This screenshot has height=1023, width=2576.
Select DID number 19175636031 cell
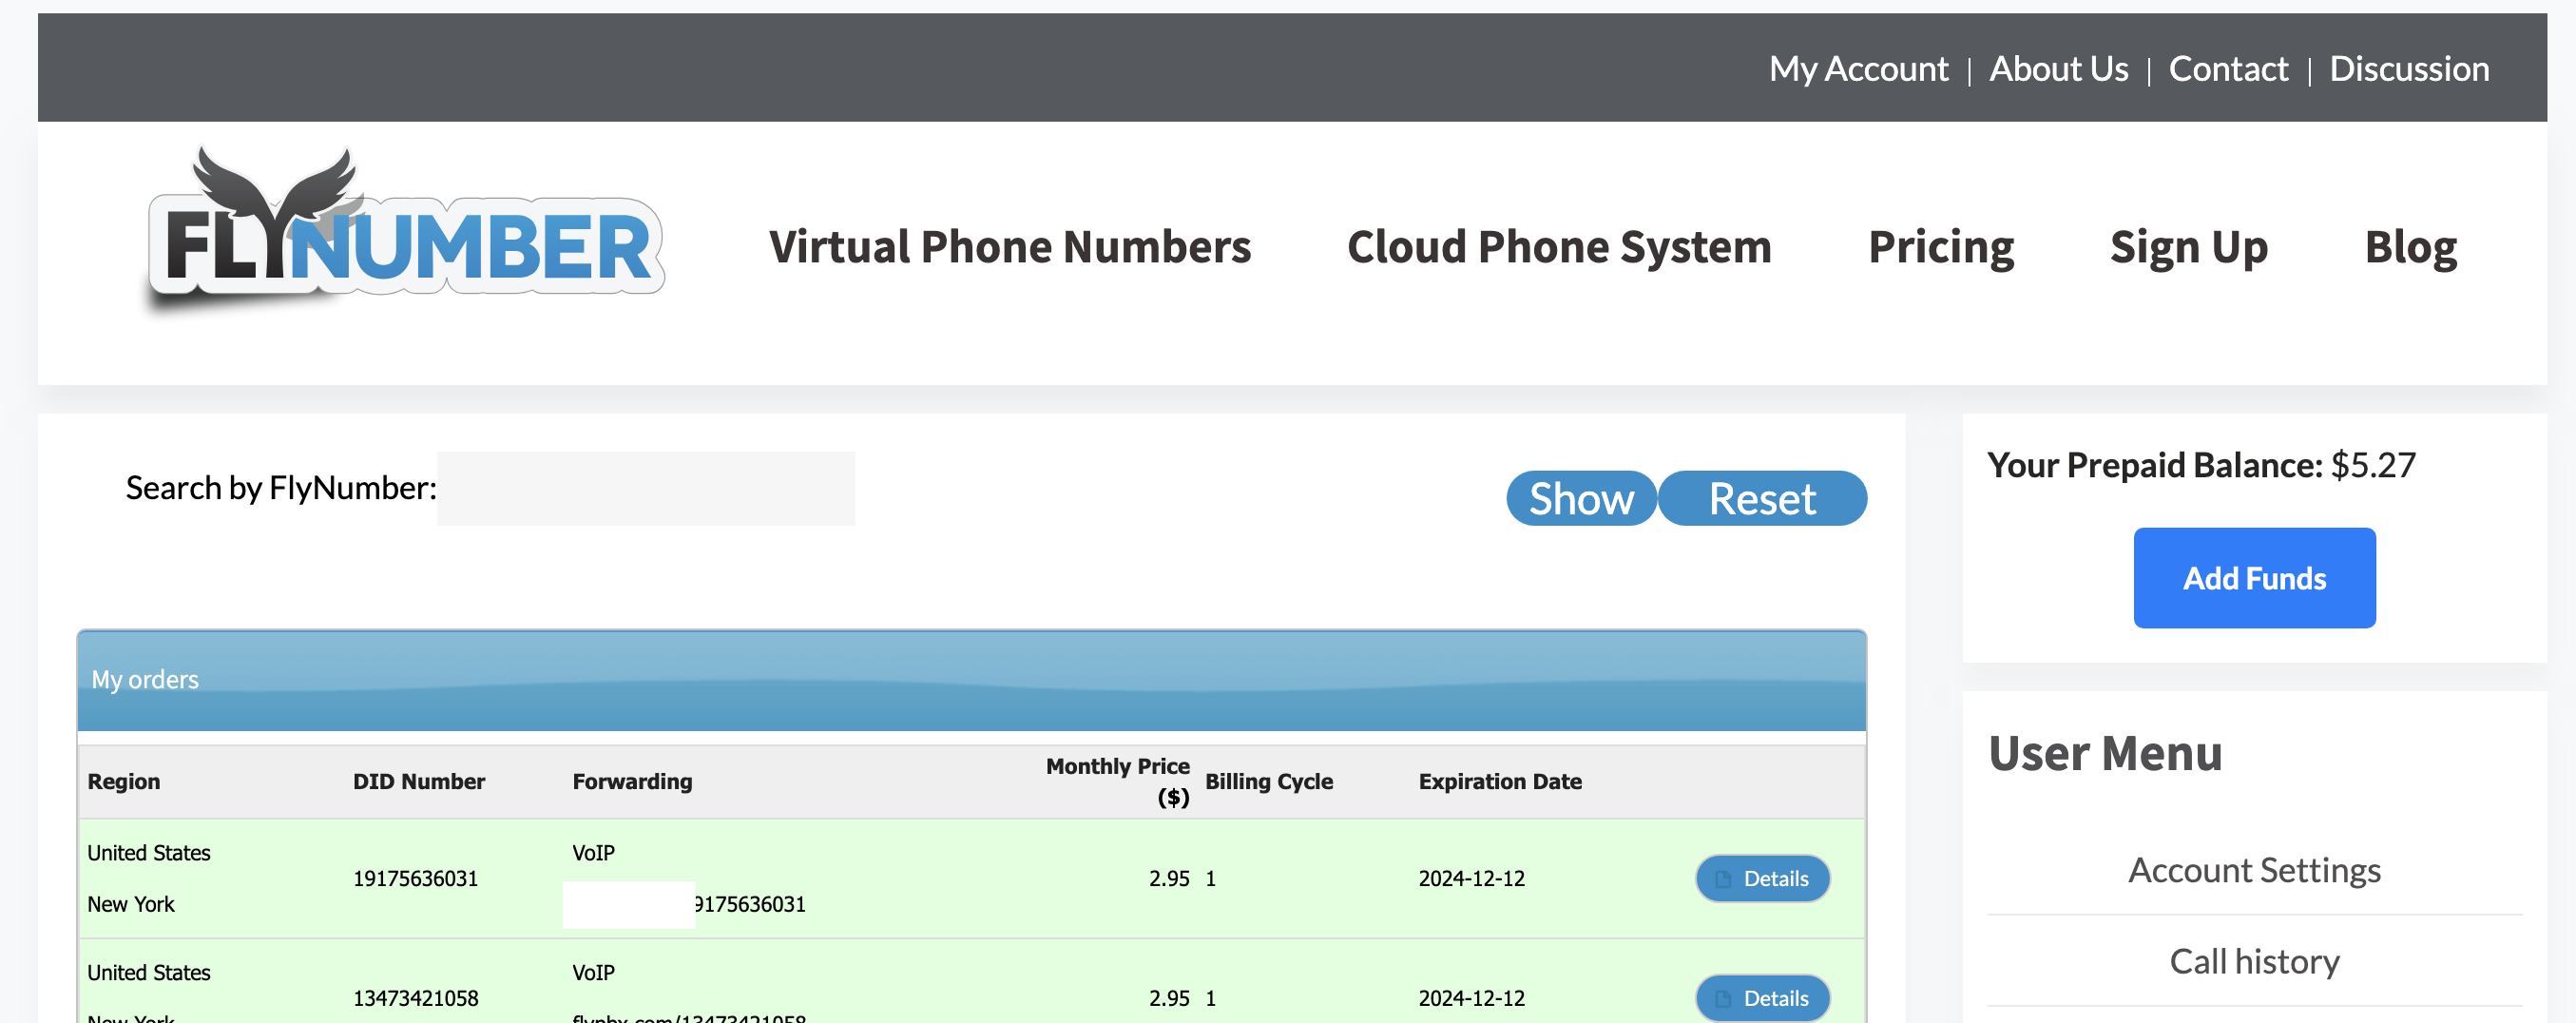pos(415,878)
